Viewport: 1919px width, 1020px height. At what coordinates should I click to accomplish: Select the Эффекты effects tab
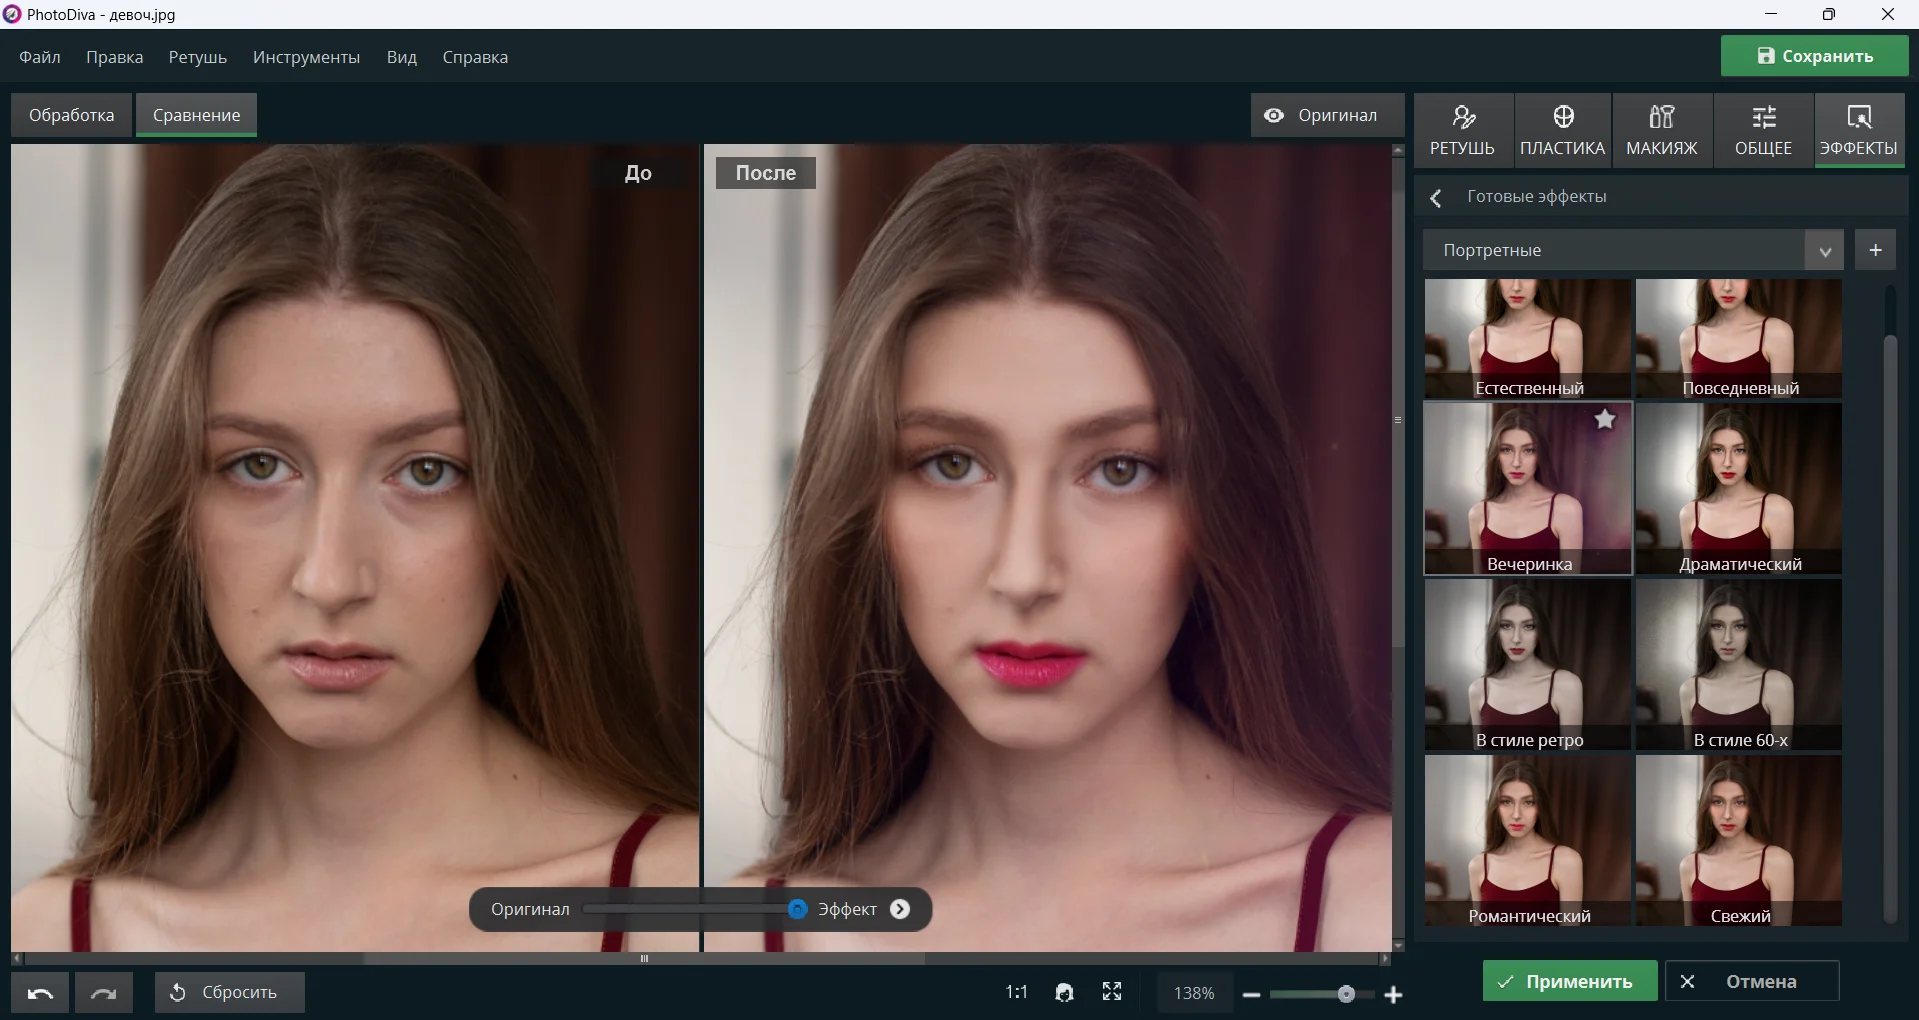[x=1859, y=131]
